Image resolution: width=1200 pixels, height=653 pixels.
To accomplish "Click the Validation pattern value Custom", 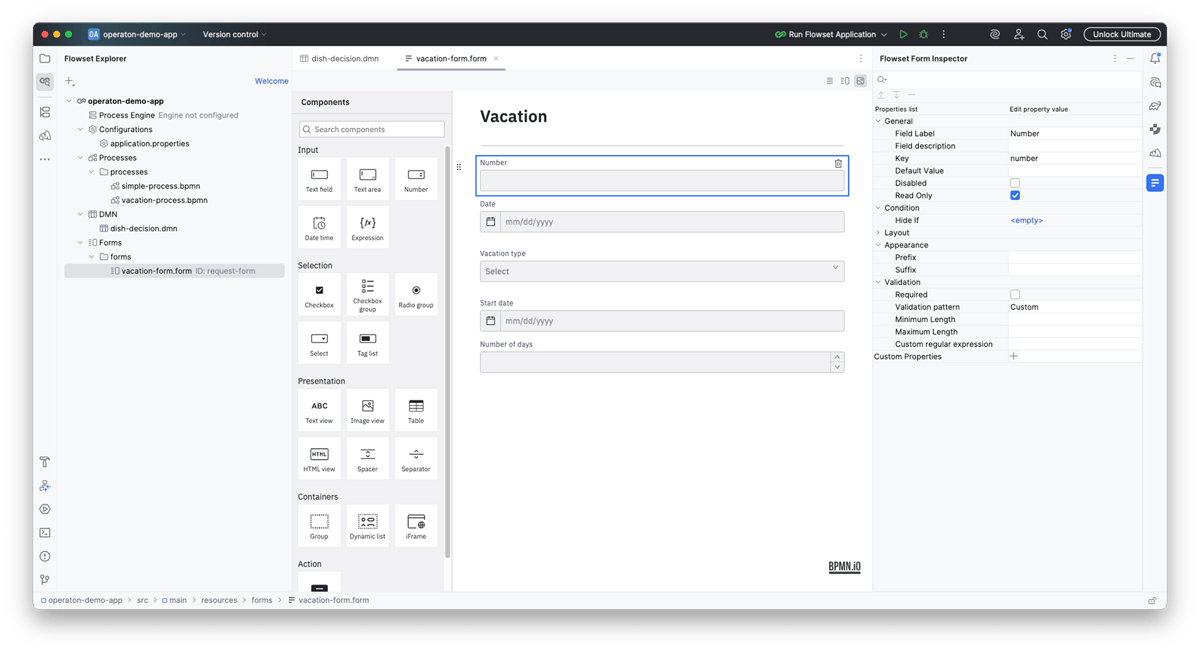I will pos(1024,307).
